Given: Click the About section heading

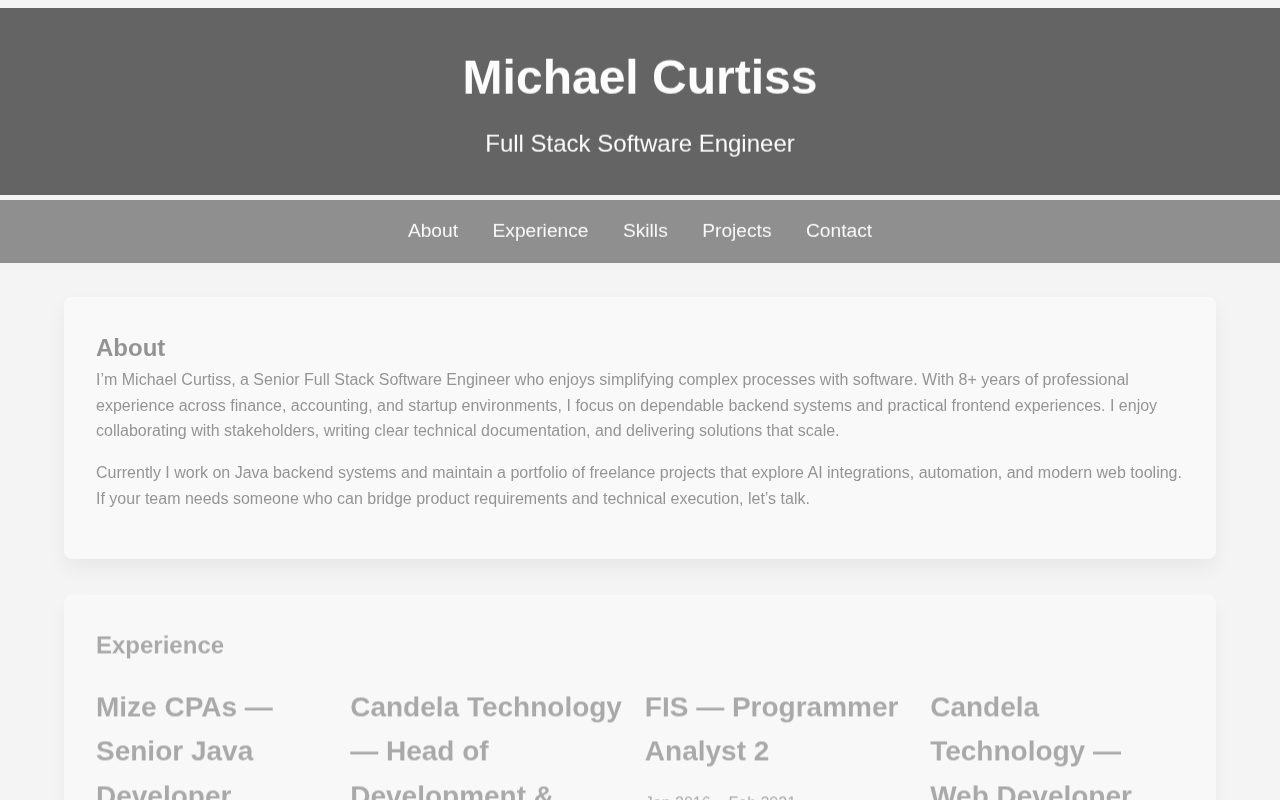Looking at the screenshot, I should coord(131,348).
